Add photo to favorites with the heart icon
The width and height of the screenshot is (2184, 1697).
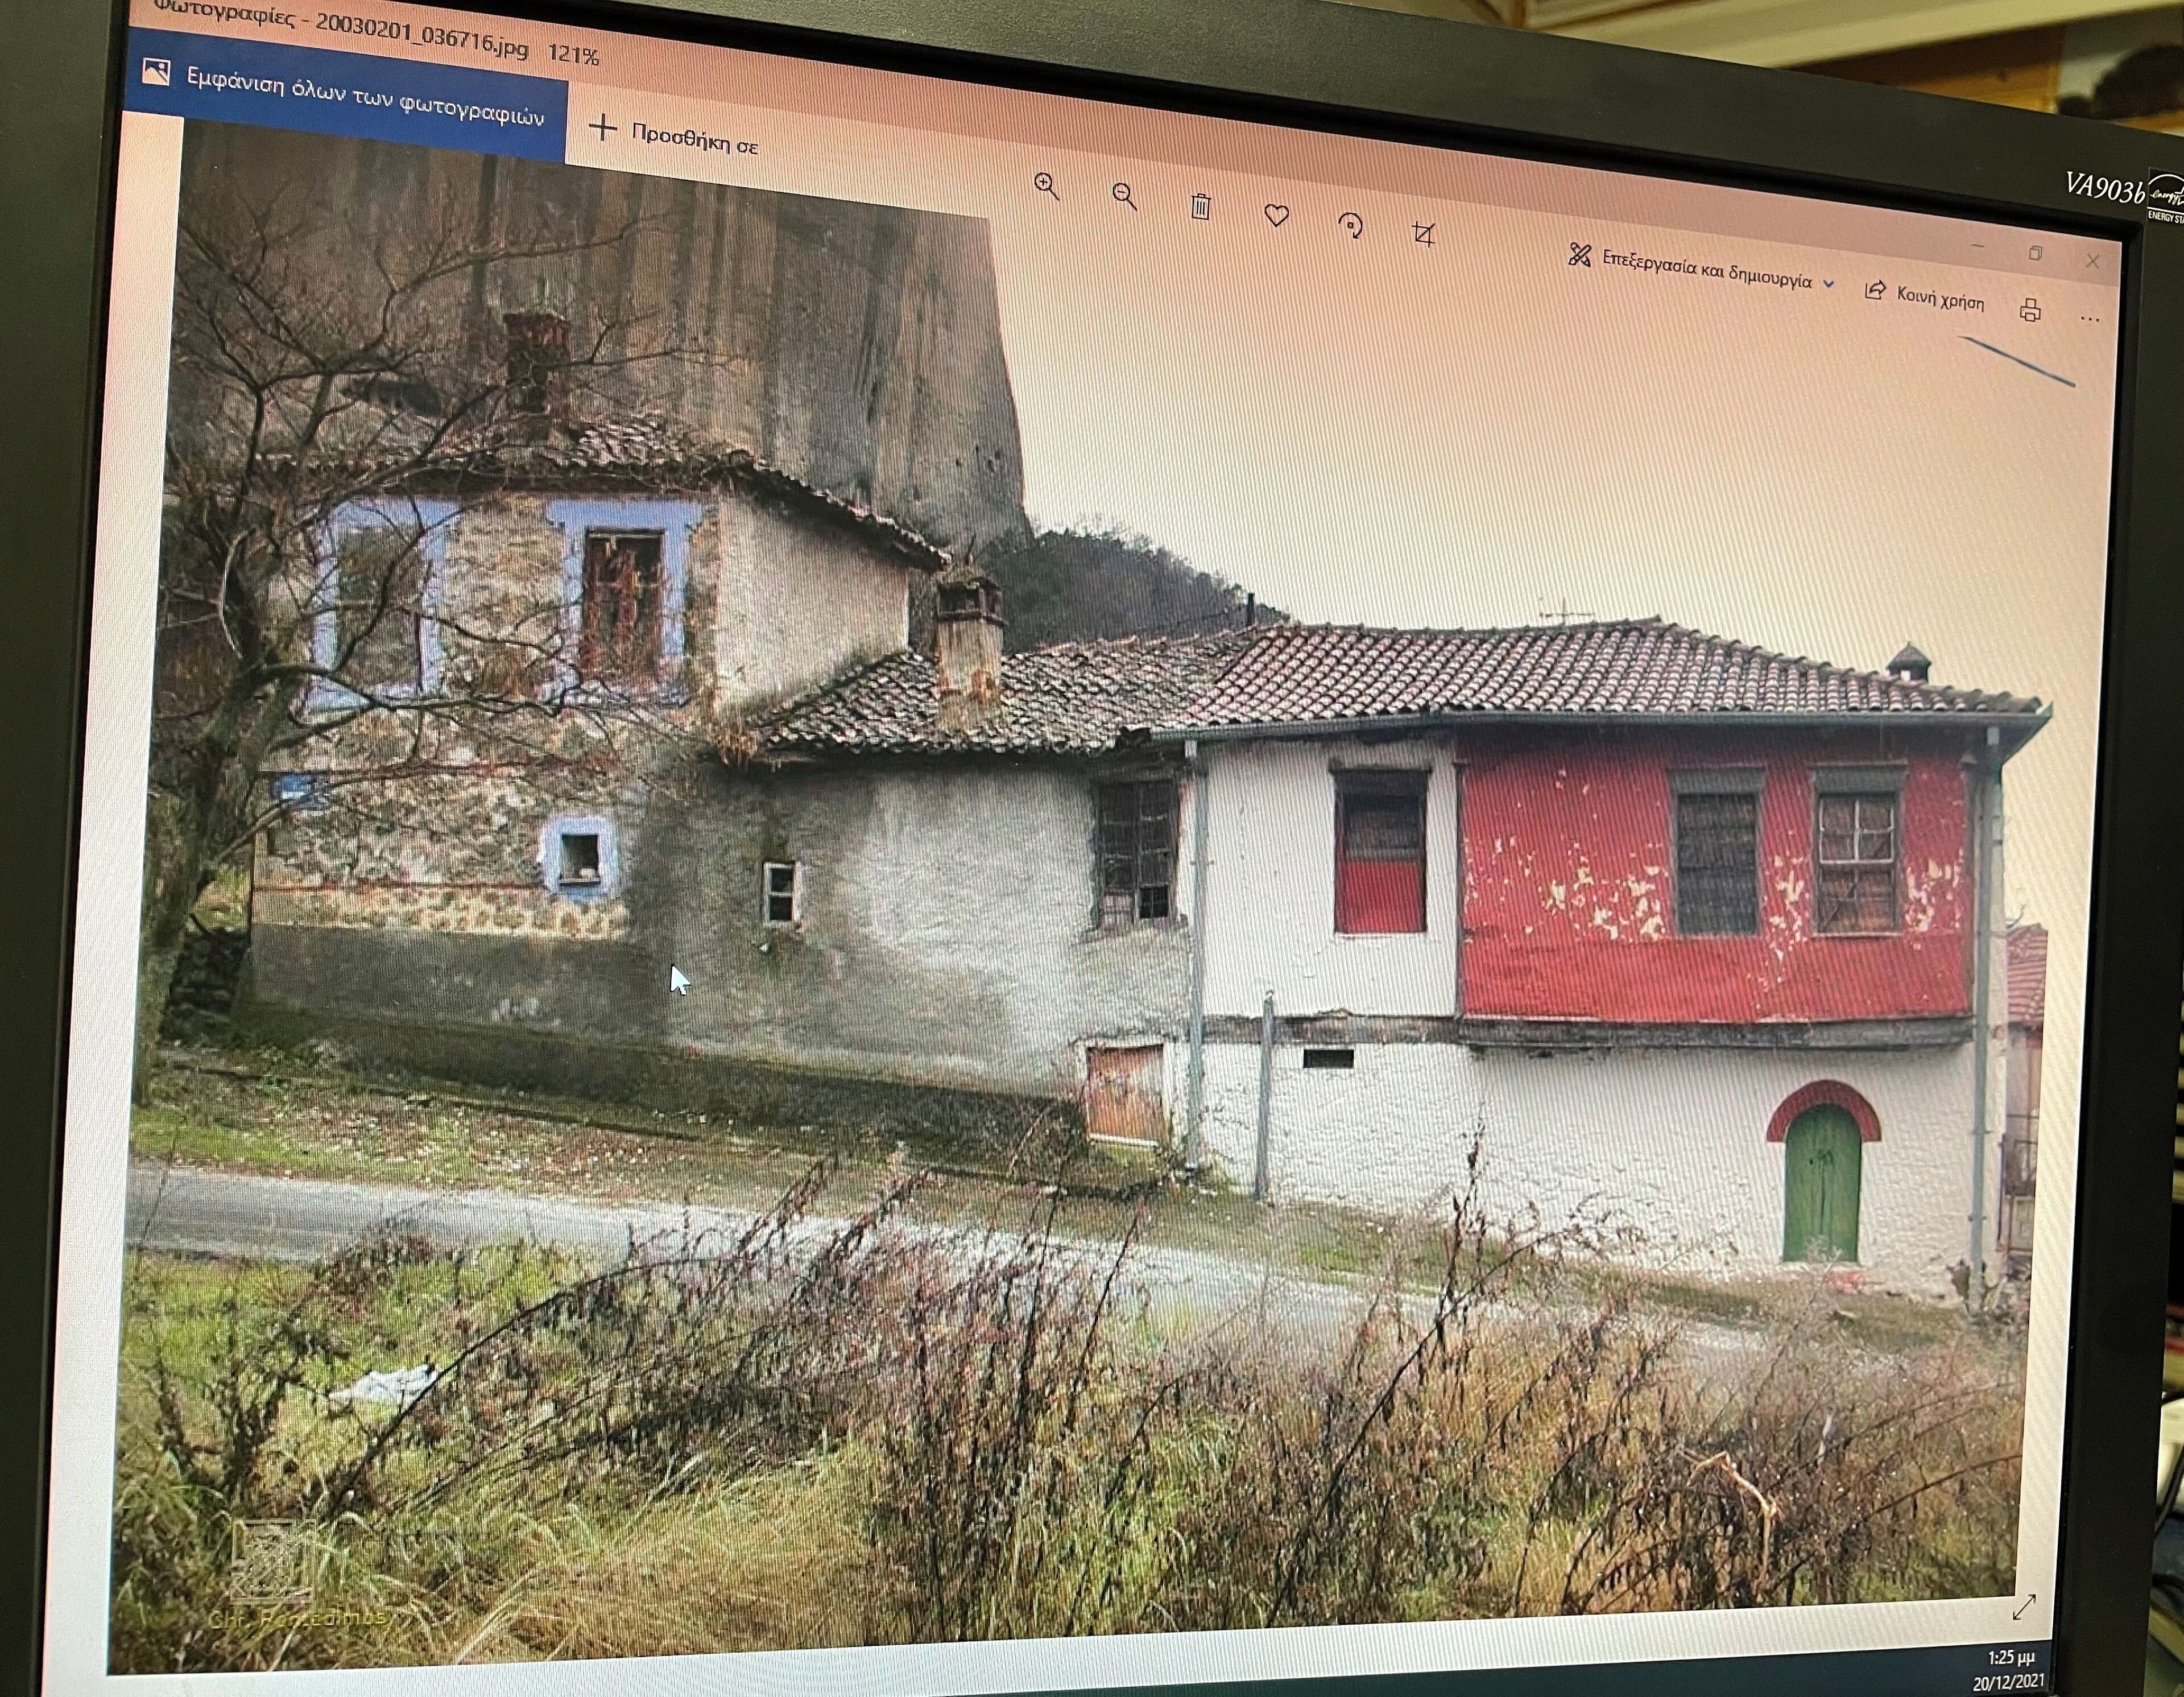click(1276, 215)
